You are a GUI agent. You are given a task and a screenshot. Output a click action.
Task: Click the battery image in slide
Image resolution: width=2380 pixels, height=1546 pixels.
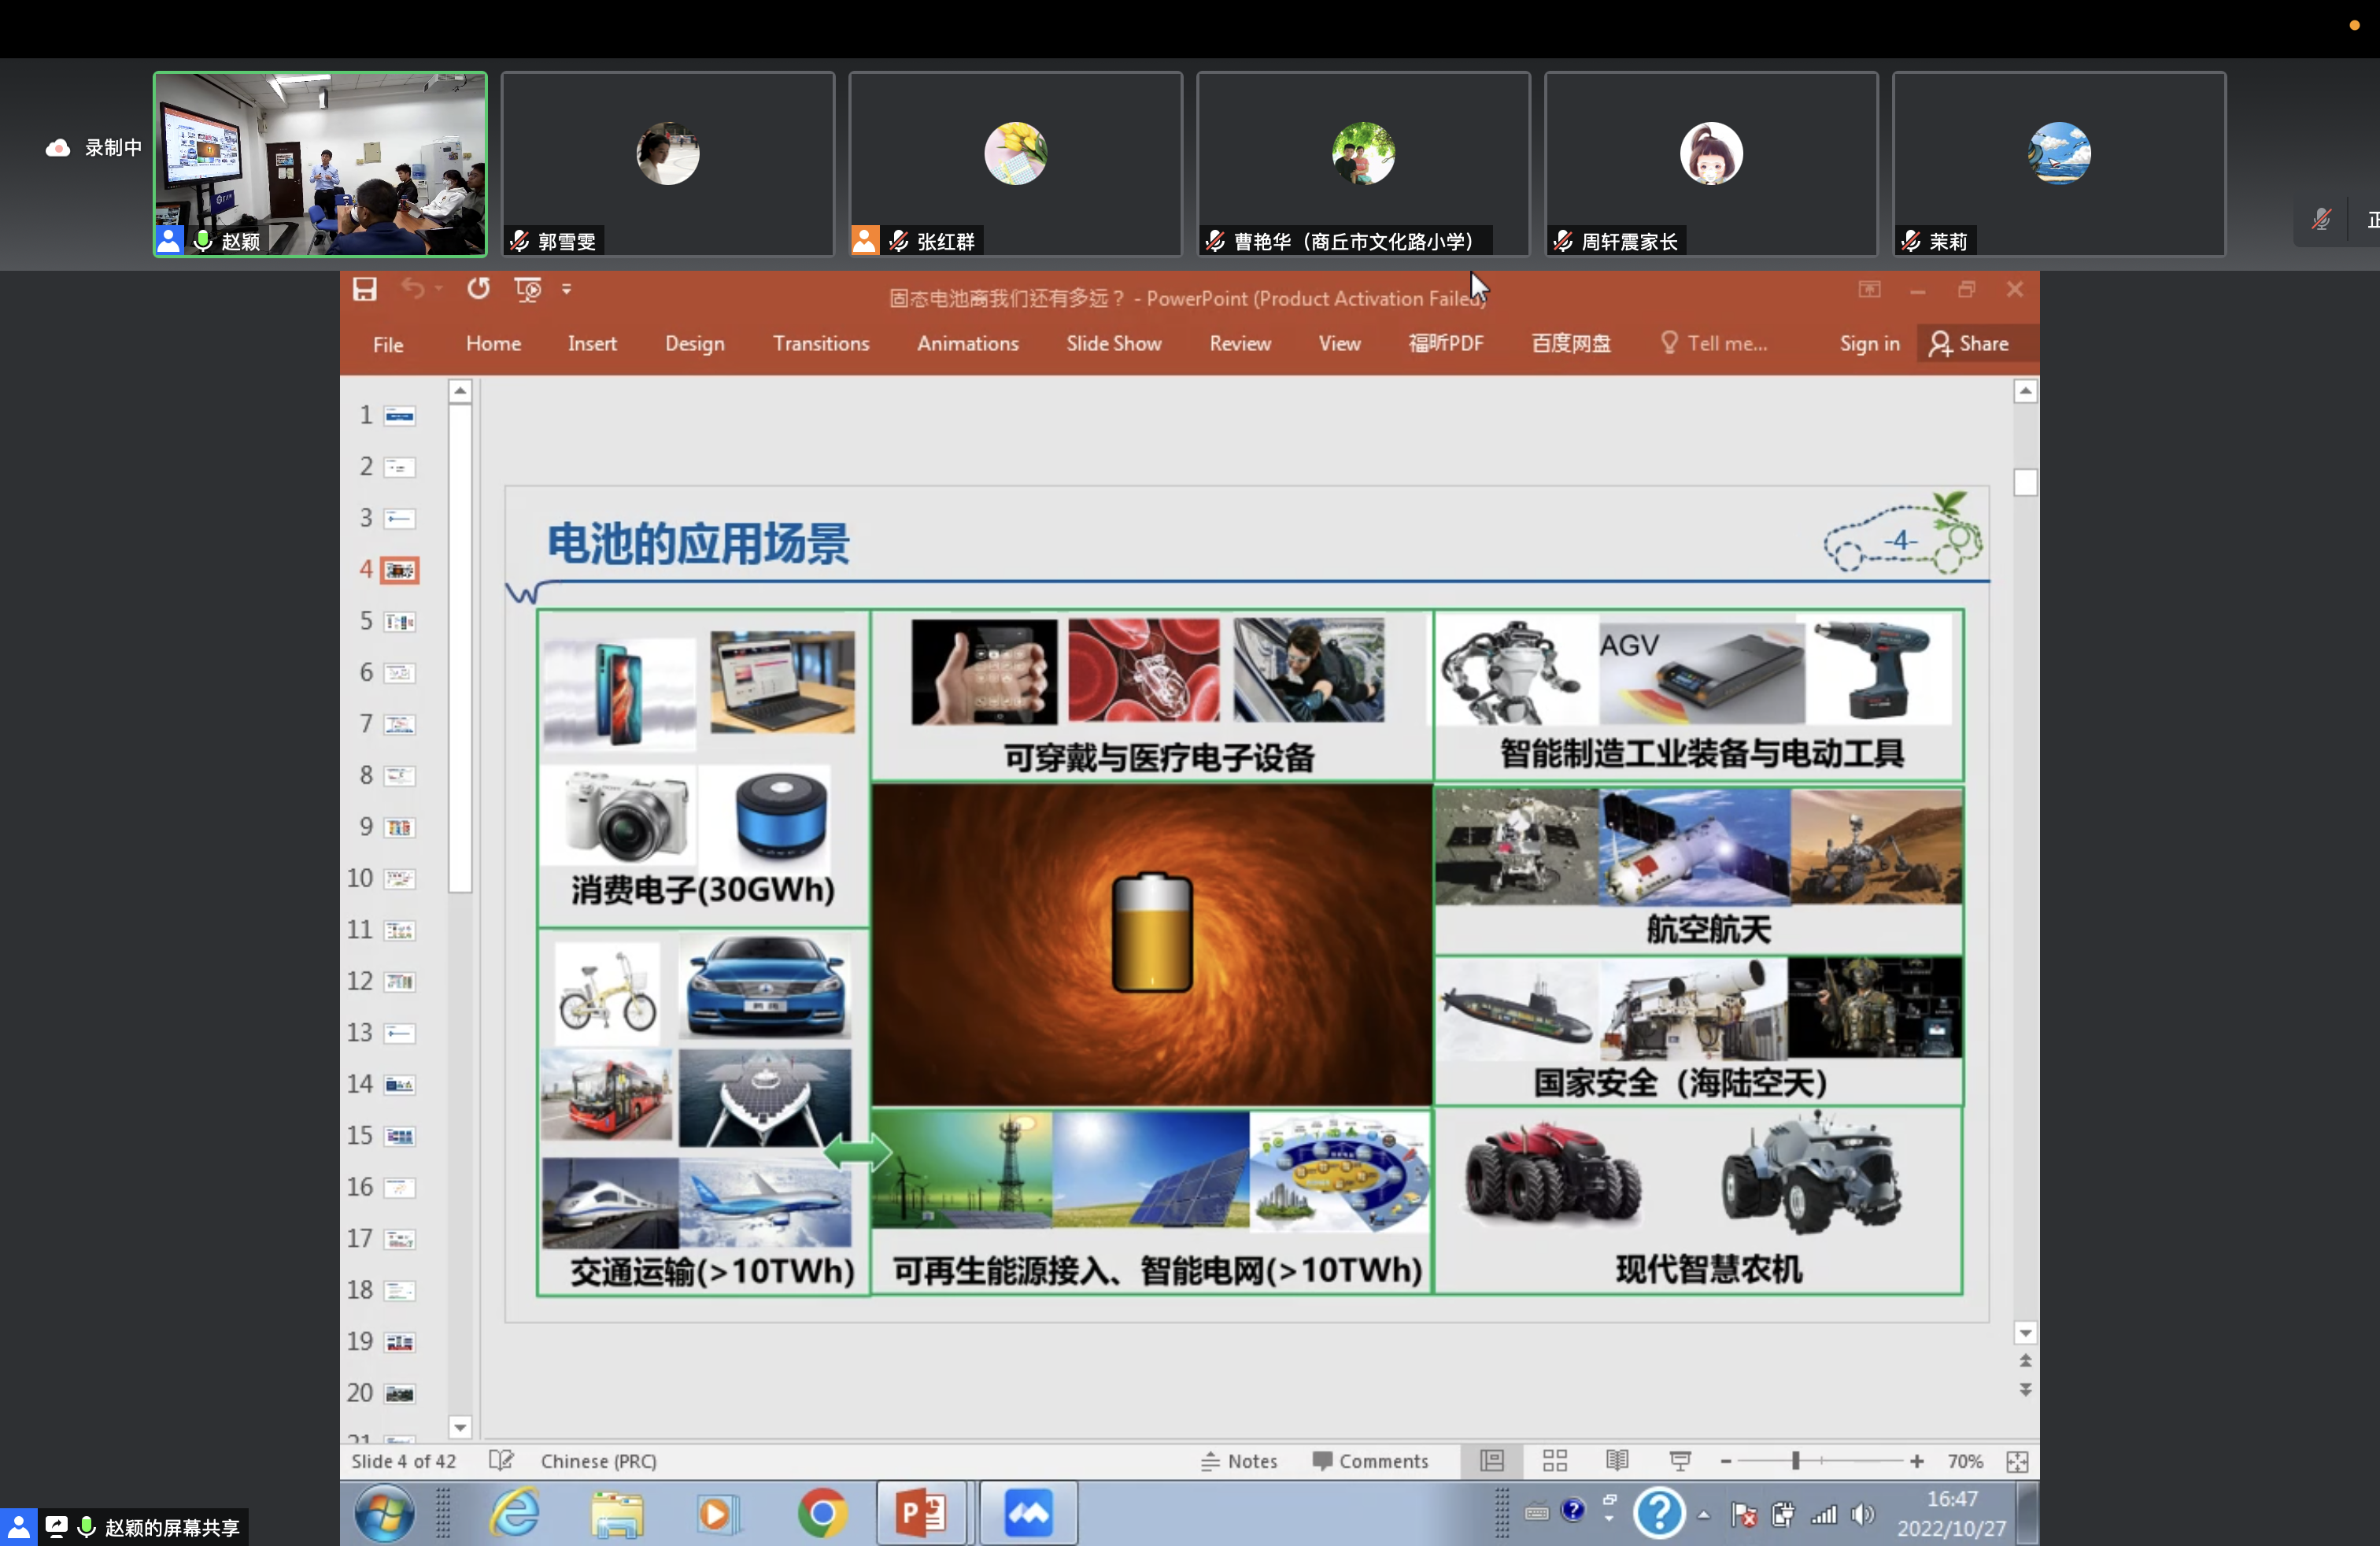tap(1152, 932)
